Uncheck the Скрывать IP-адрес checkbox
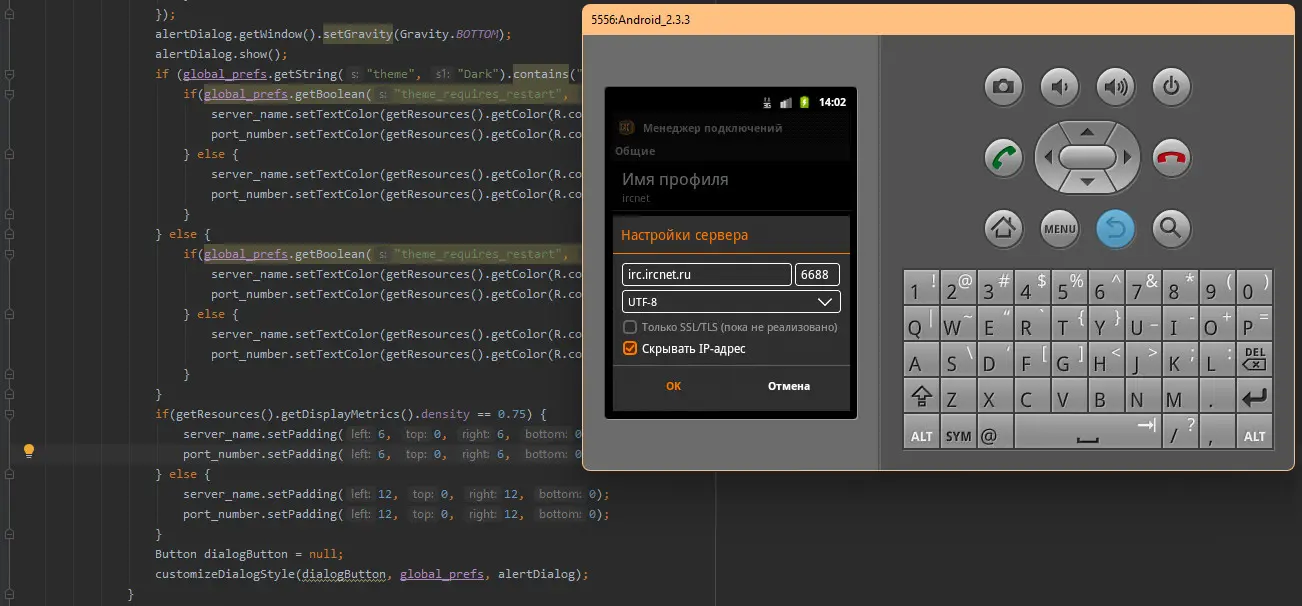The image size is (1302, 606). pos(630,348)
